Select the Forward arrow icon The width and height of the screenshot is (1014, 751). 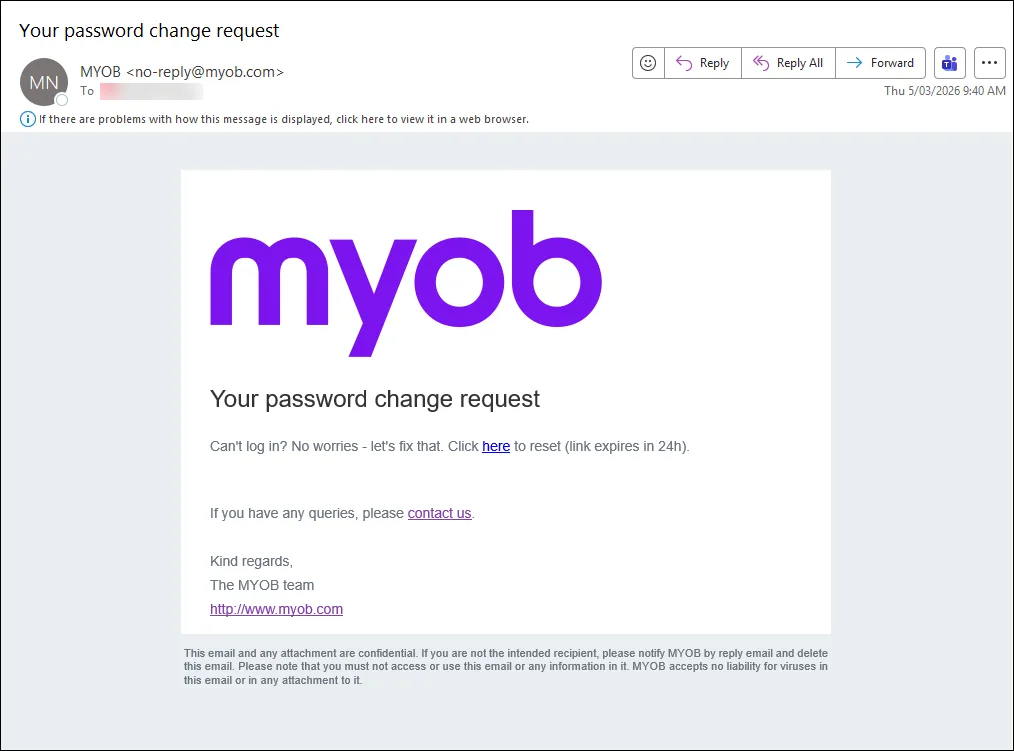point(855,62)
